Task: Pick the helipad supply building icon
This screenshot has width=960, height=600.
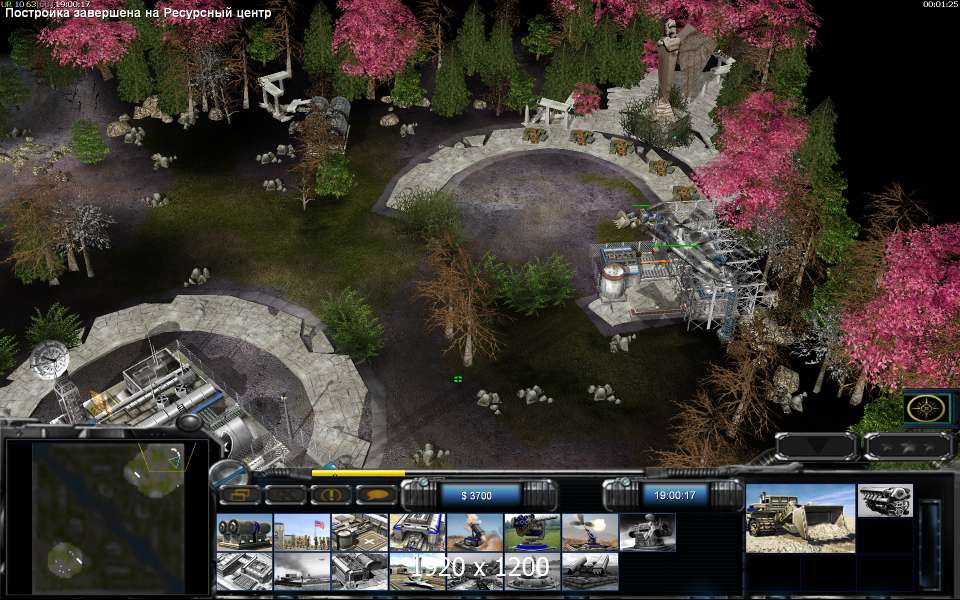Action: [359, 532]
